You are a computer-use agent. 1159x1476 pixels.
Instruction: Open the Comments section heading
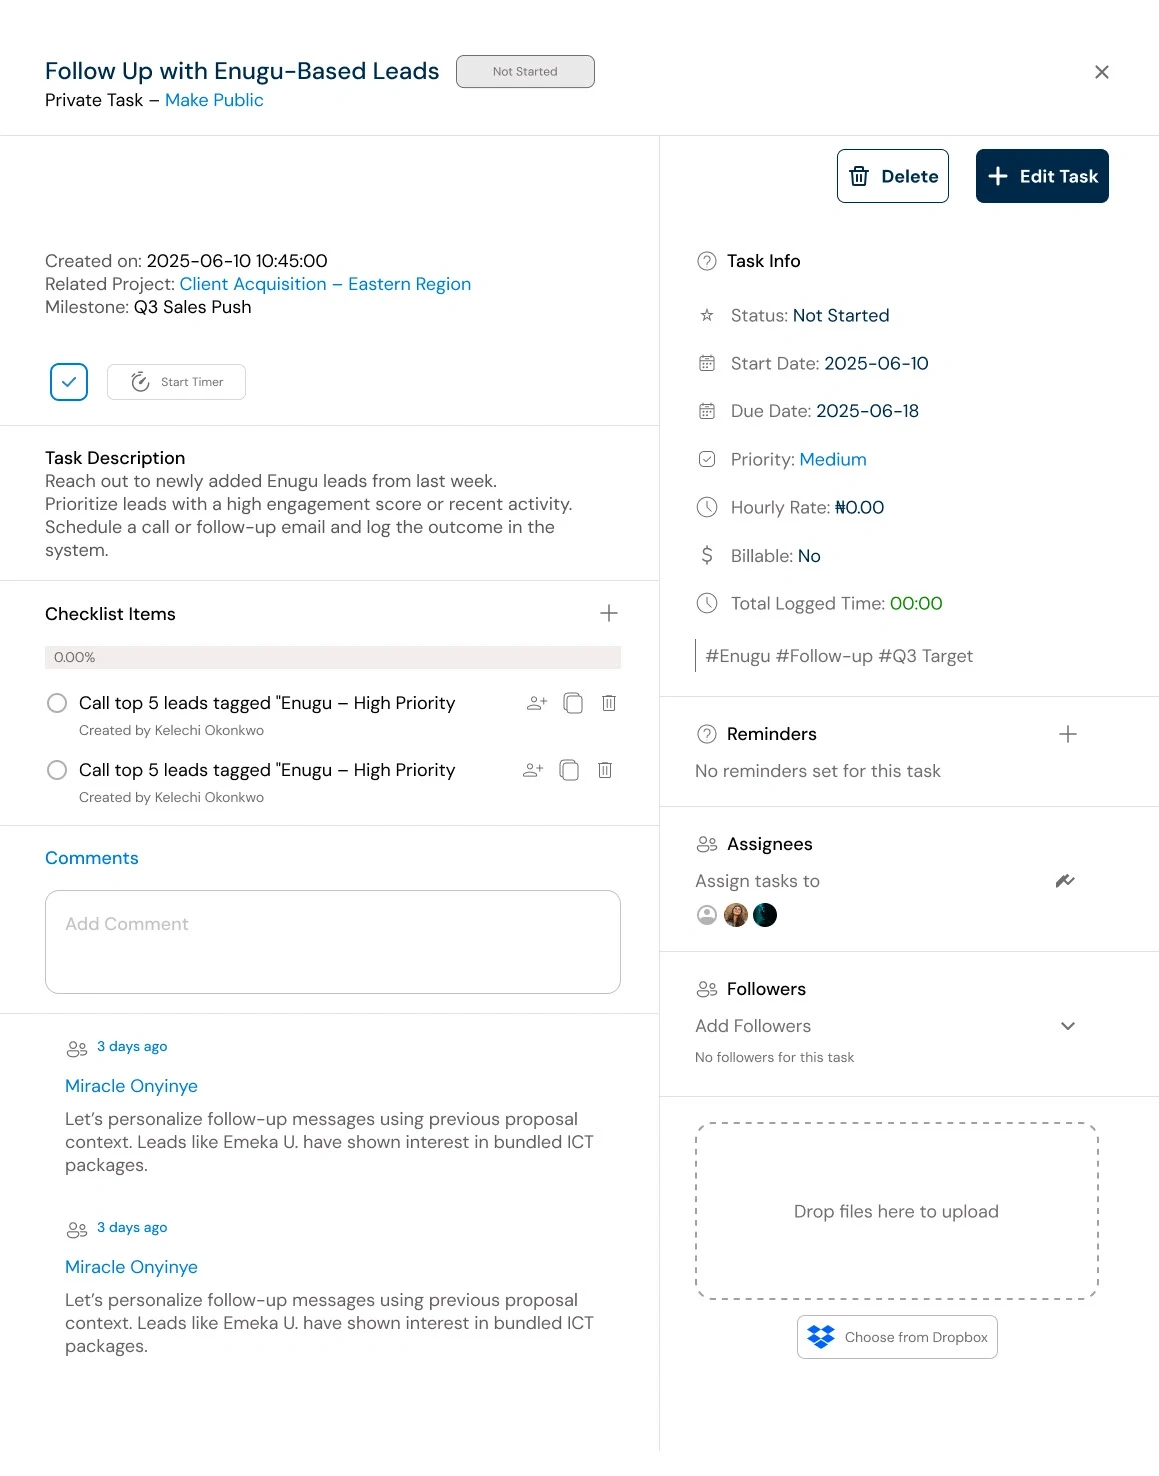click(x=92, y=858)
